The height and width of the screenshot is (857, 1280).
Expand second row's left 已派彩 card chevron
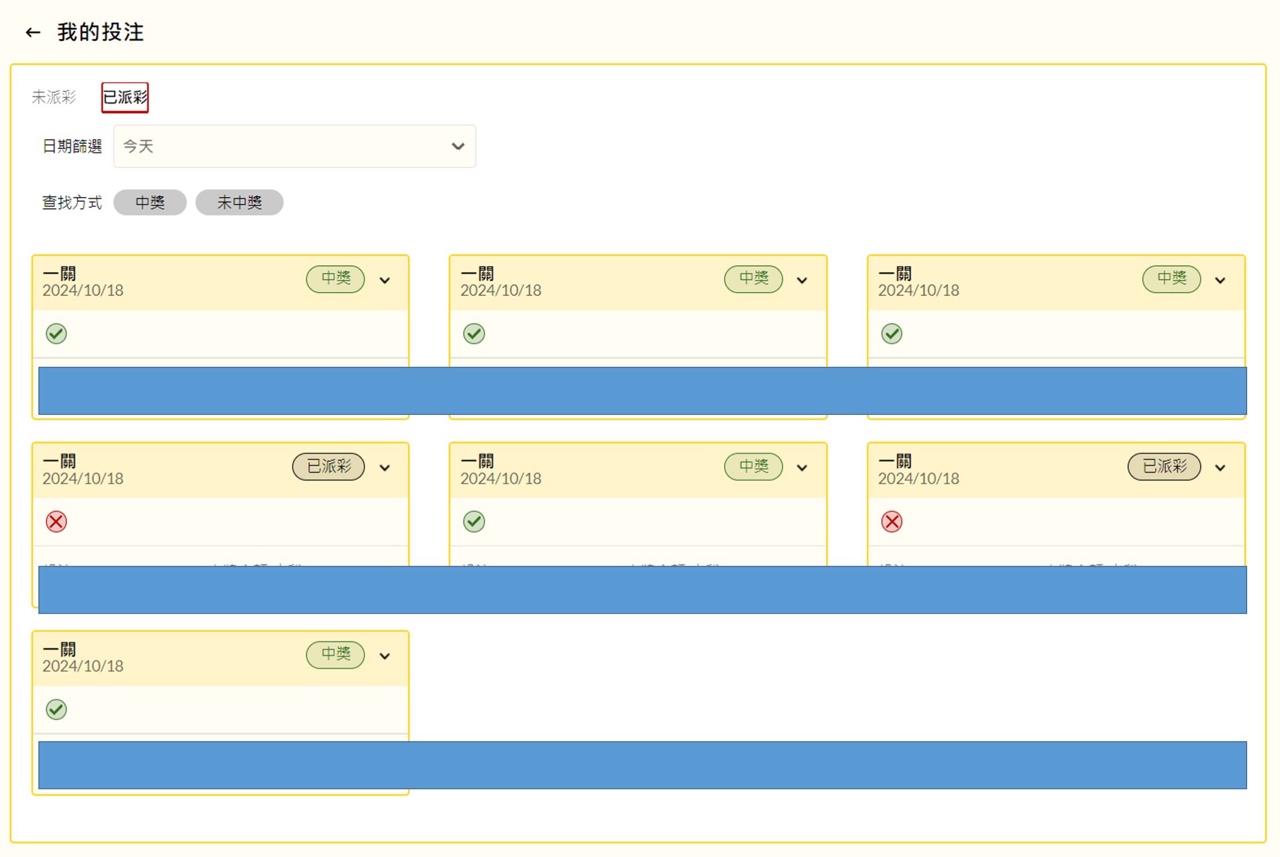[385, 468]
